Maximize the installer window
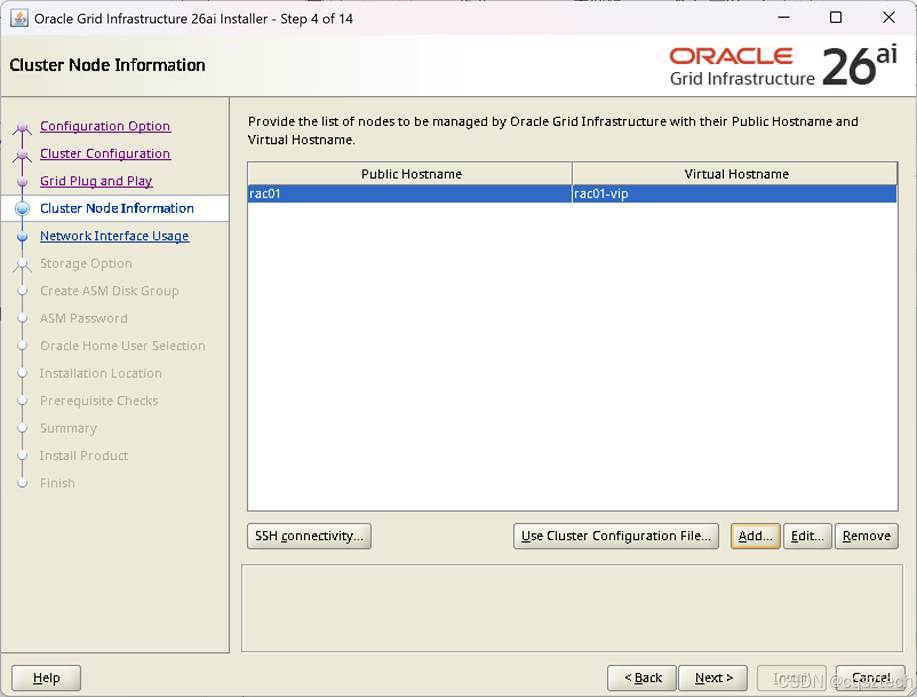The height and width of the screenshot is (697, 917). 836,18
